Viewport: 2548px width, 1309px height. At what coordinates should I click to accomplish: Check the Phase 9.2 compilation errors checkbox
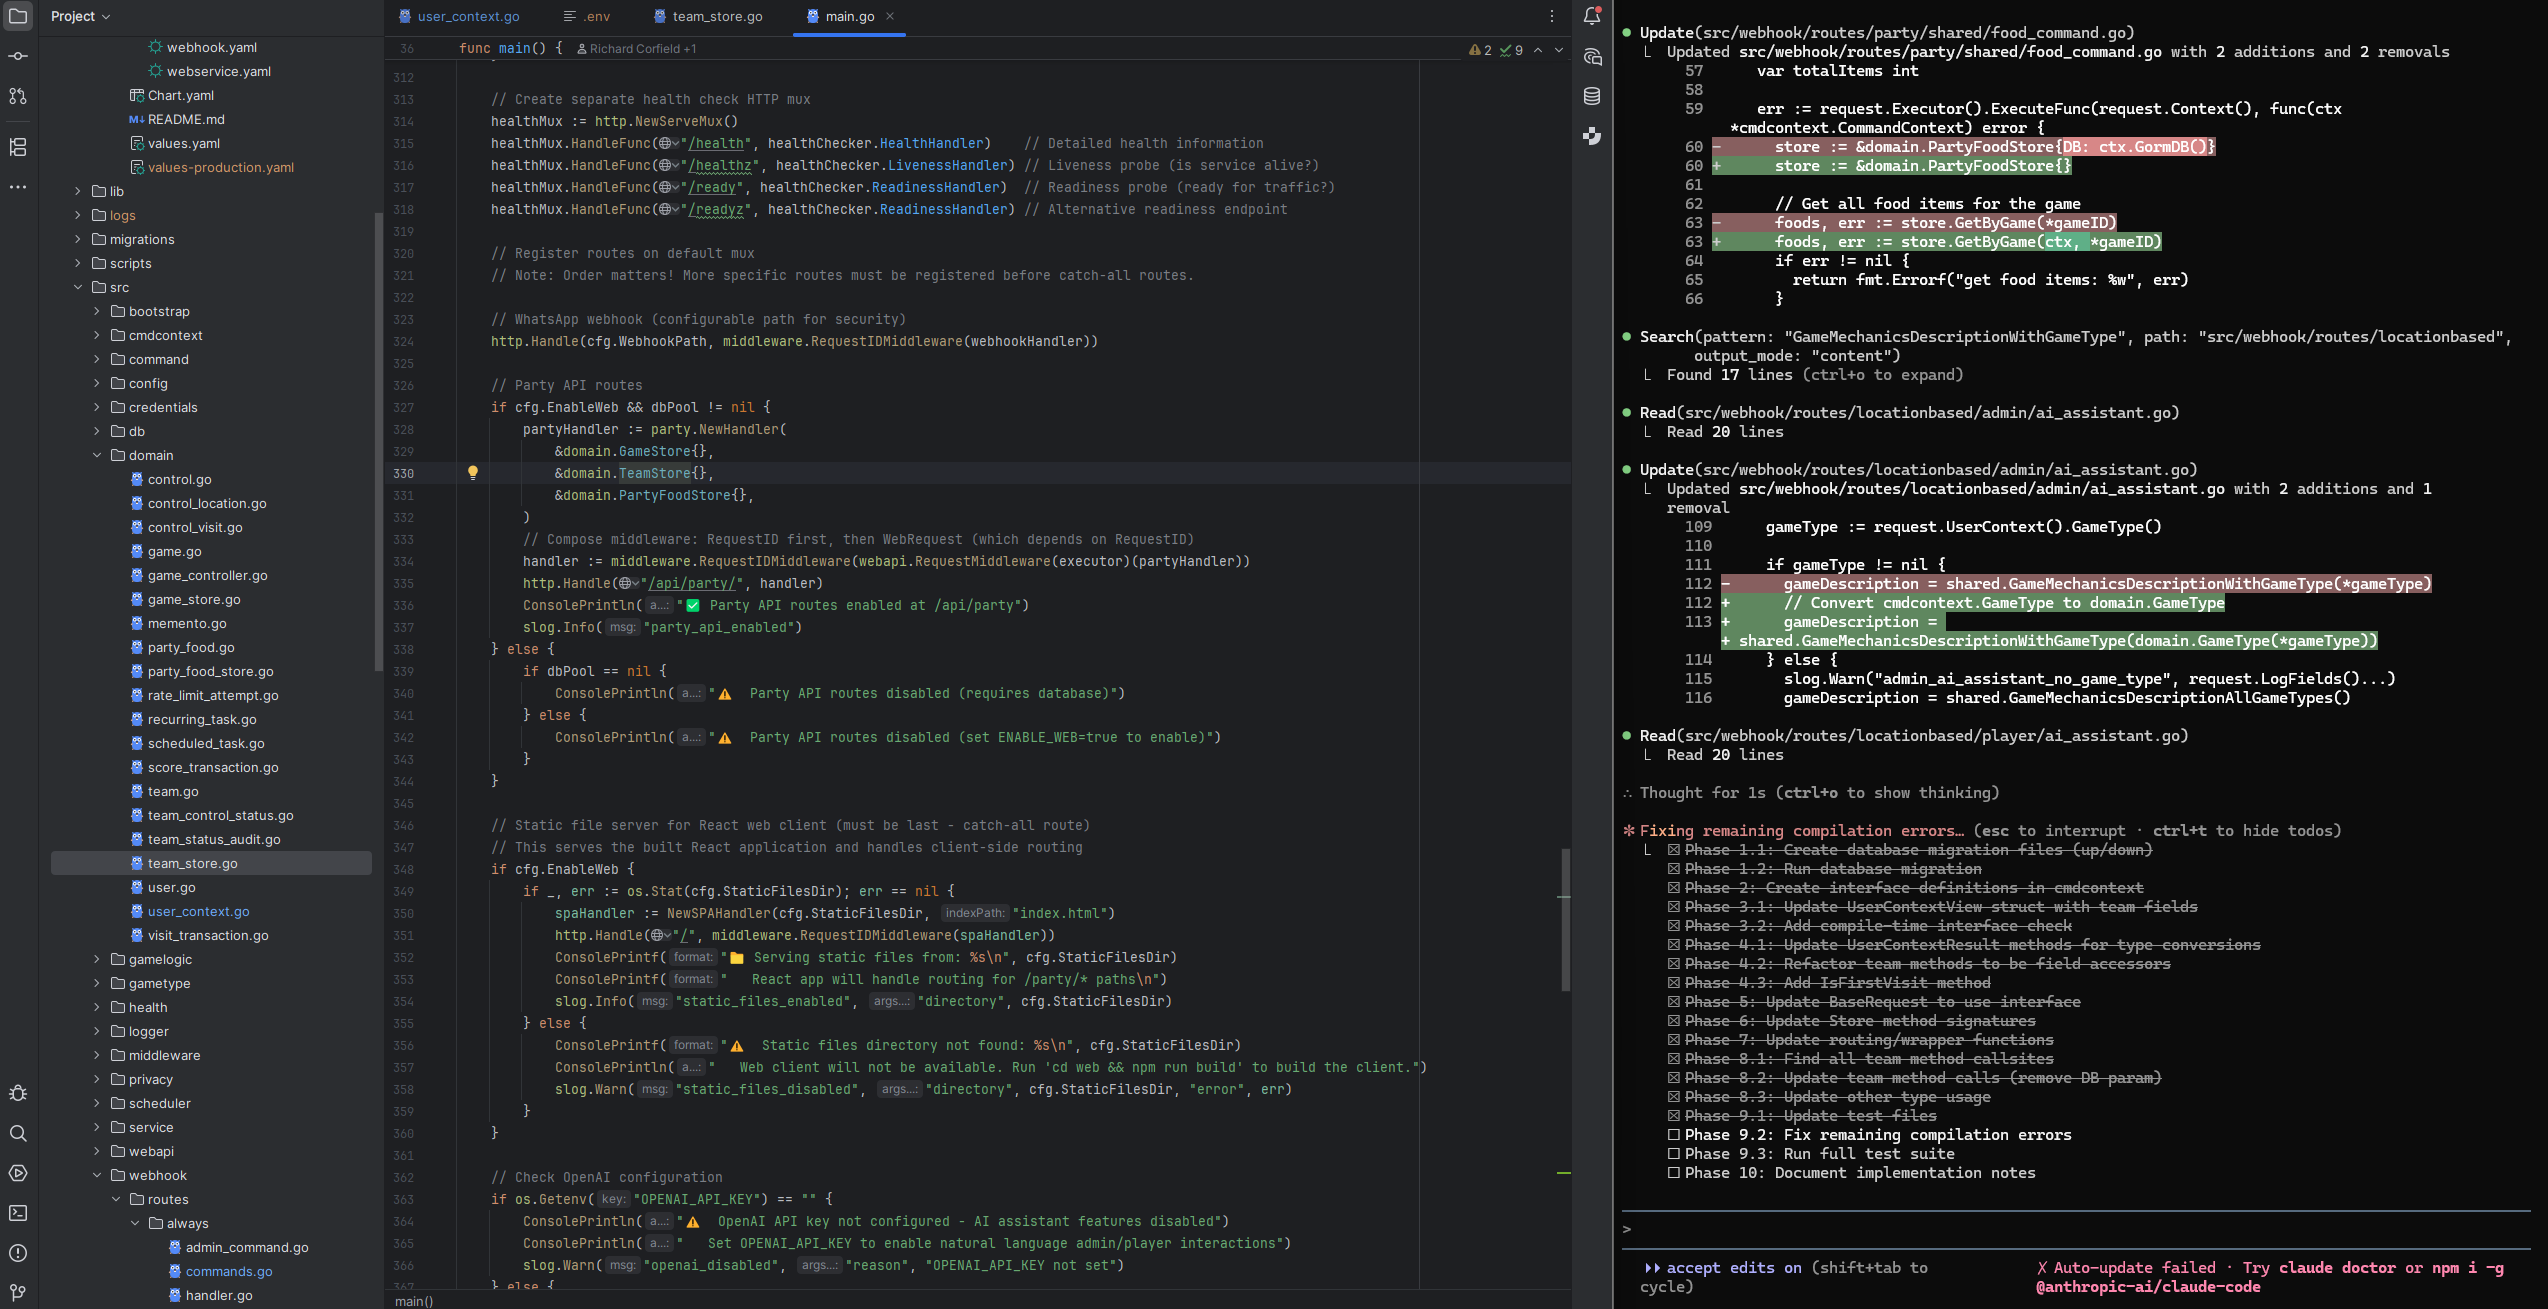point(1675,1135)
